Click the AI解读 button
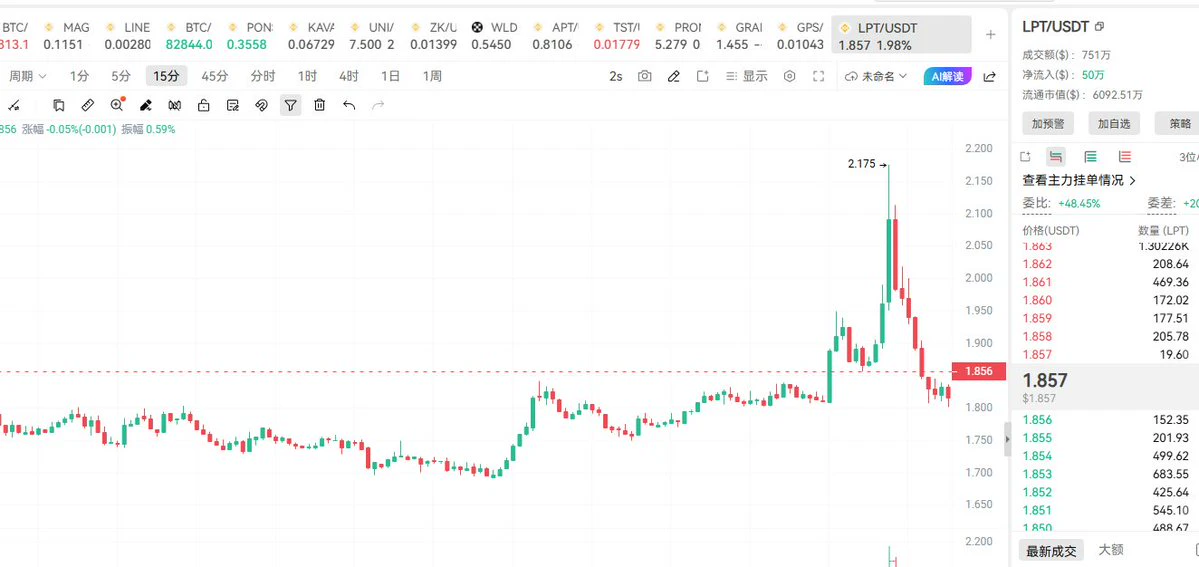The height and width of the screenshot is (567, 1199). 948,77
